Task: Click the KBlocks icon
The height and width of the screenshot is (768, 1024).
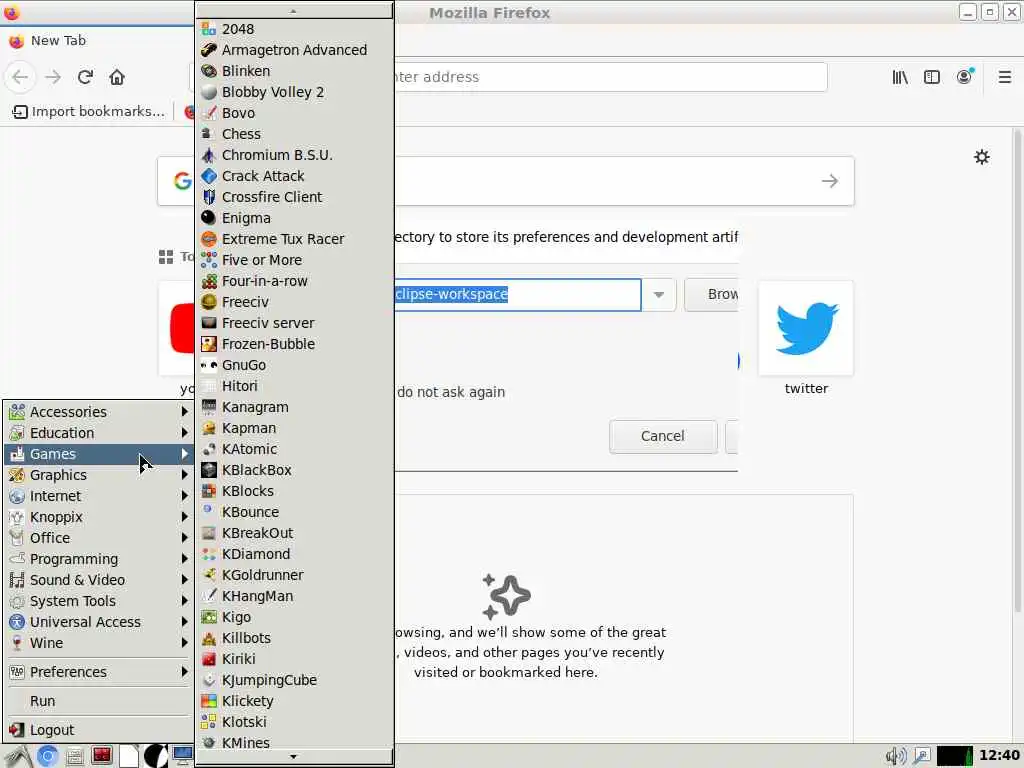Action: [x=209, y=490]
